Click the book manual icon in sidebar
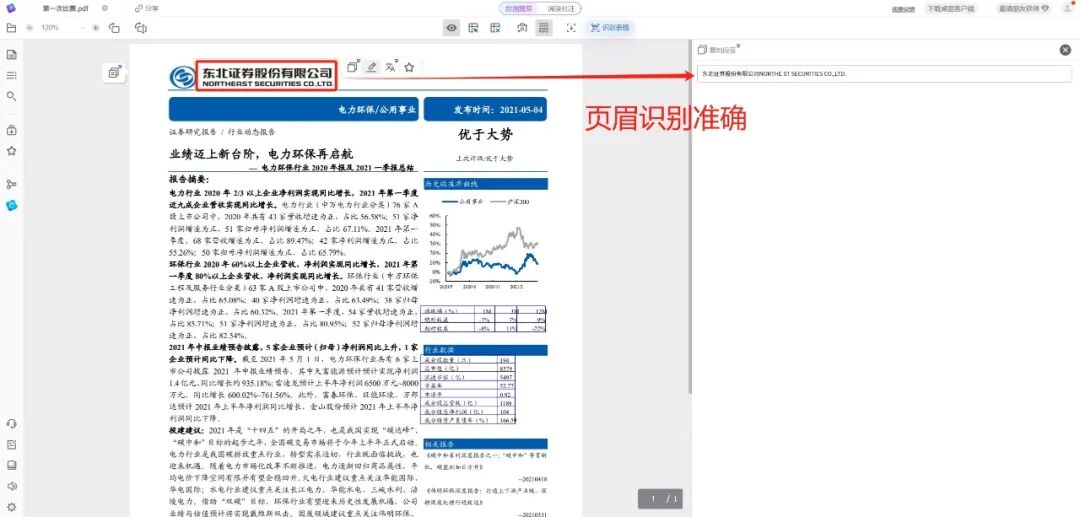Image resolution: width=1080 pixels, height=517 pixels. (11, 465)
